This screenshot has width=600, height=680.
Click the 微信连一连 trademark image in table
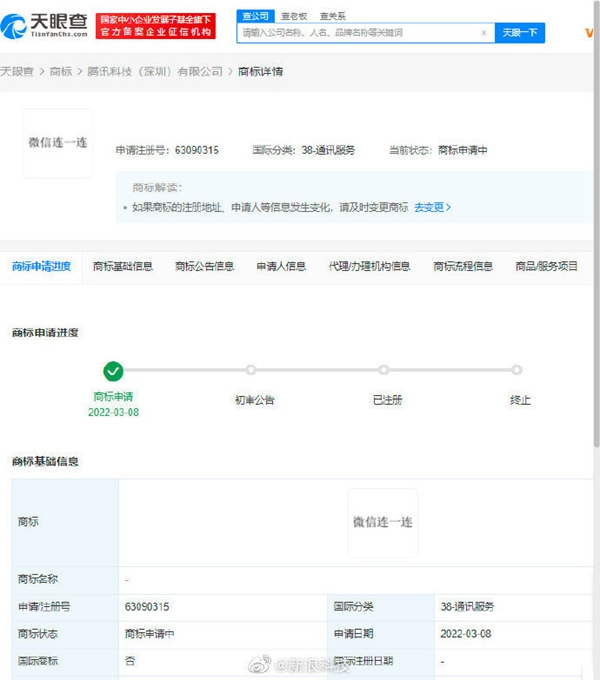point(383,523)
